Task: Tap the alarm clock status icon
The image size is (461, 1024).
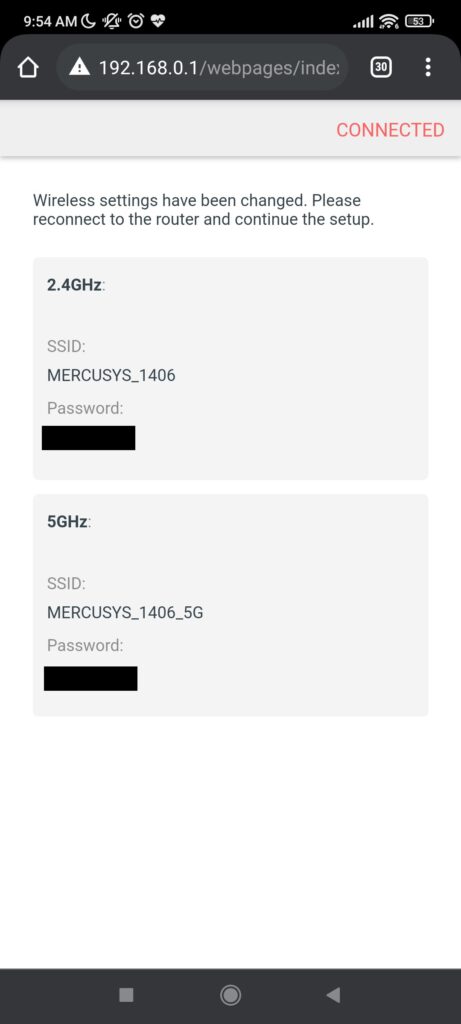Action: pos(136,22)
